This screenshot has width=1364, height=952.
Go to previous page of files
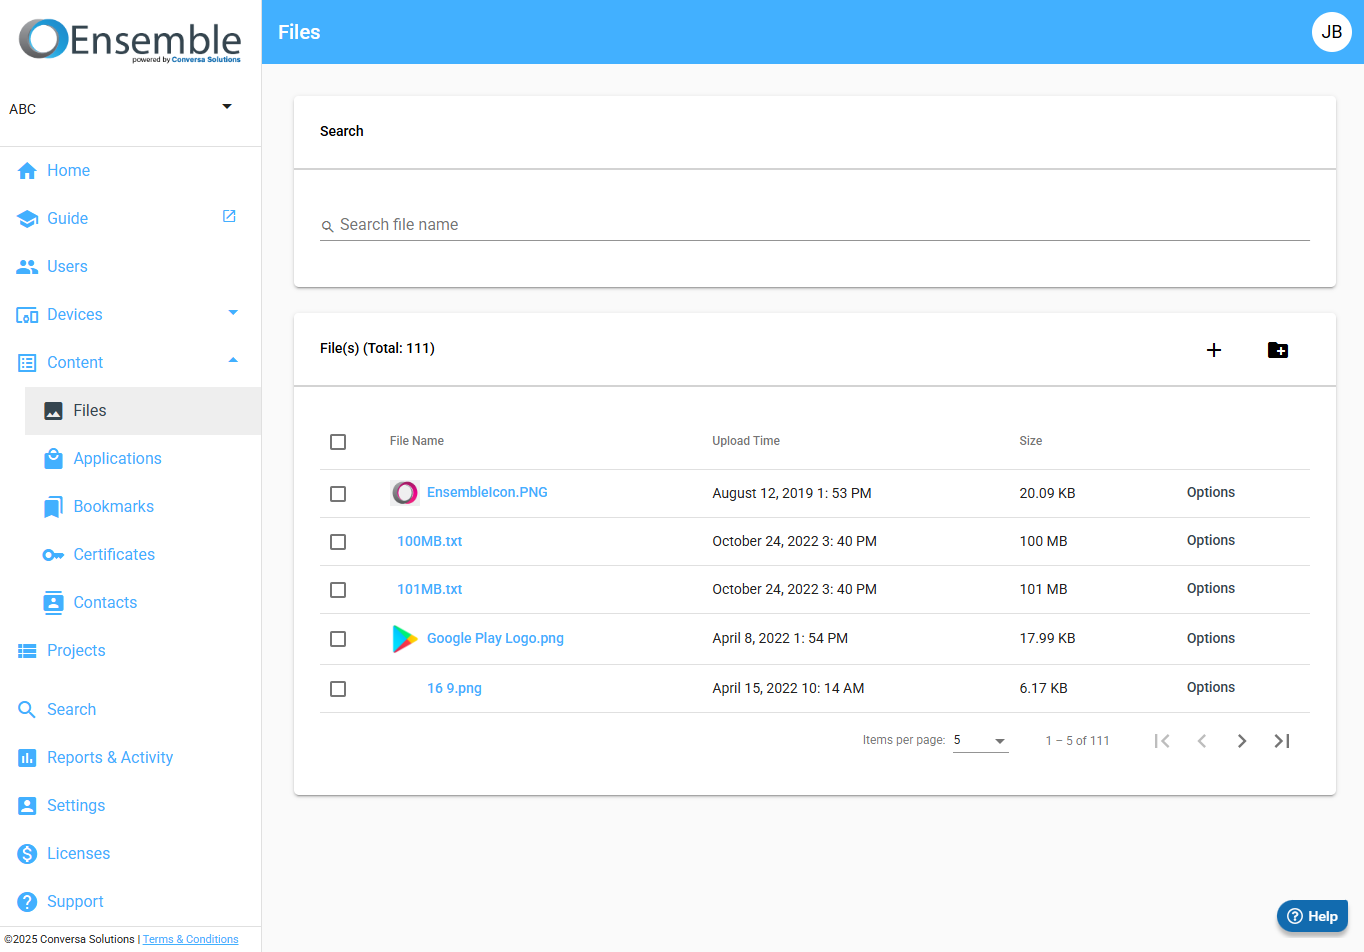click(x=1202, y=741)
